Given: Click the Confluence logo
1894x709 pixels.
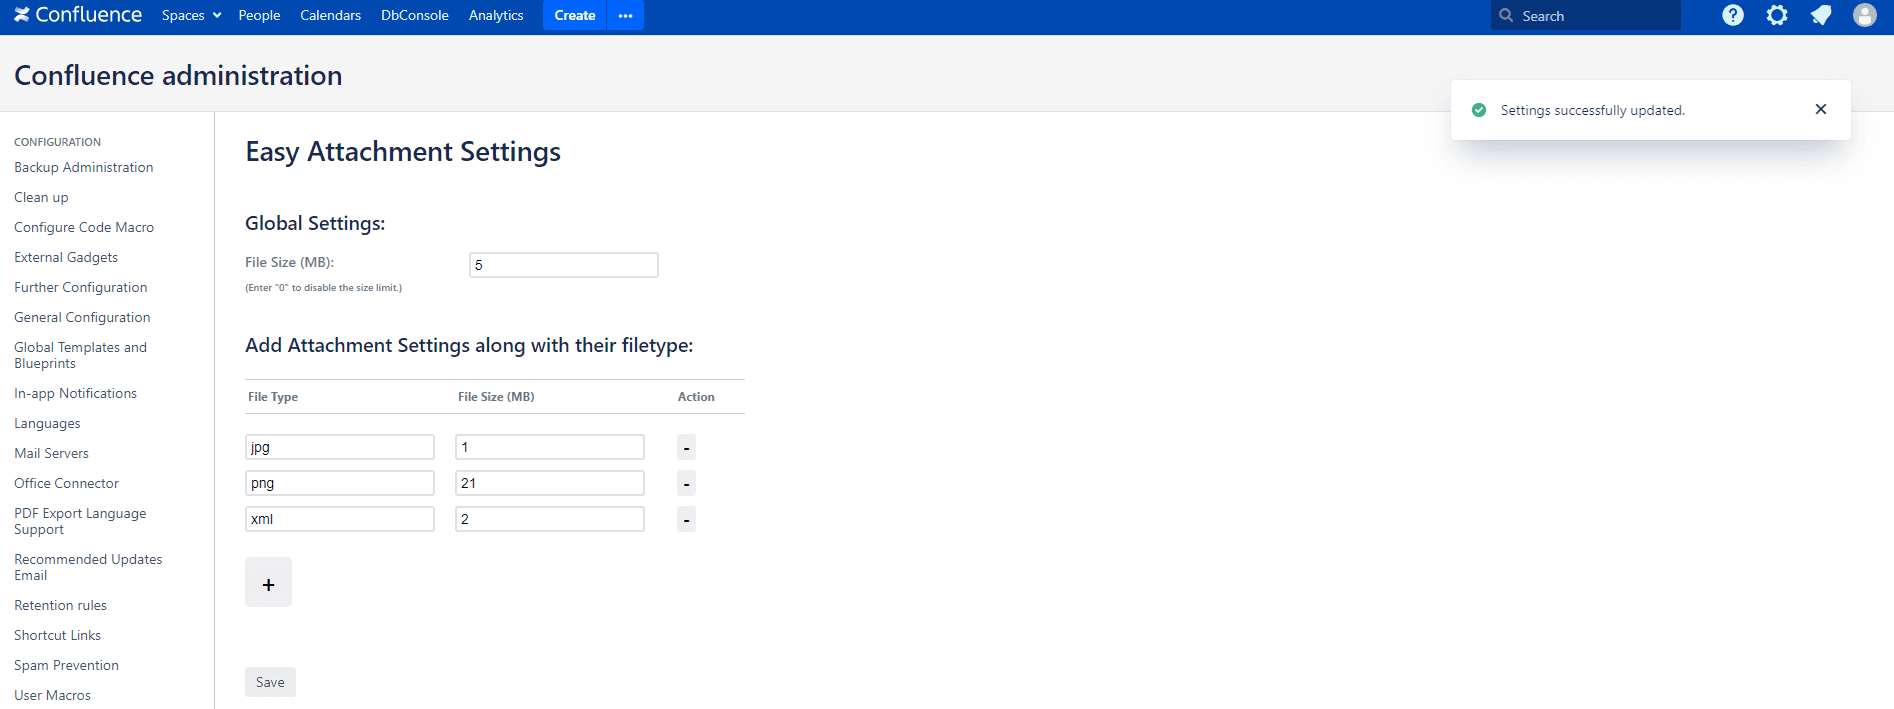Looking at the screenshot, I should pos(78,15).
